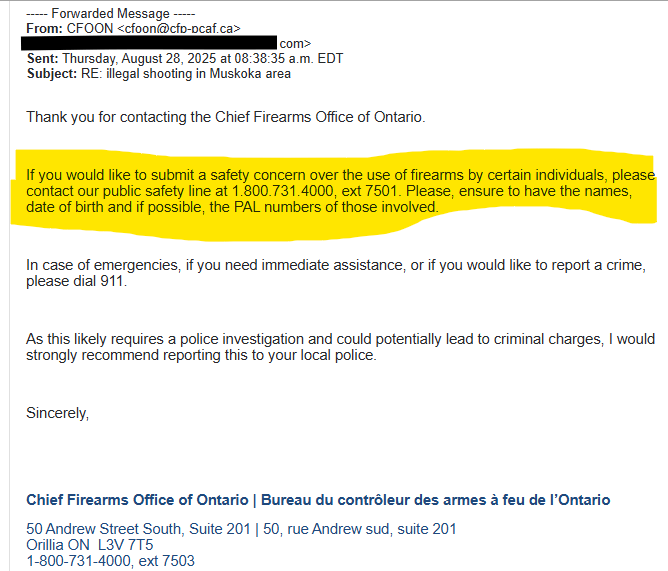Click ext 7501 in the highlighted paragraph
Screen dimensions: 668x571
click(x=370, y=191)
